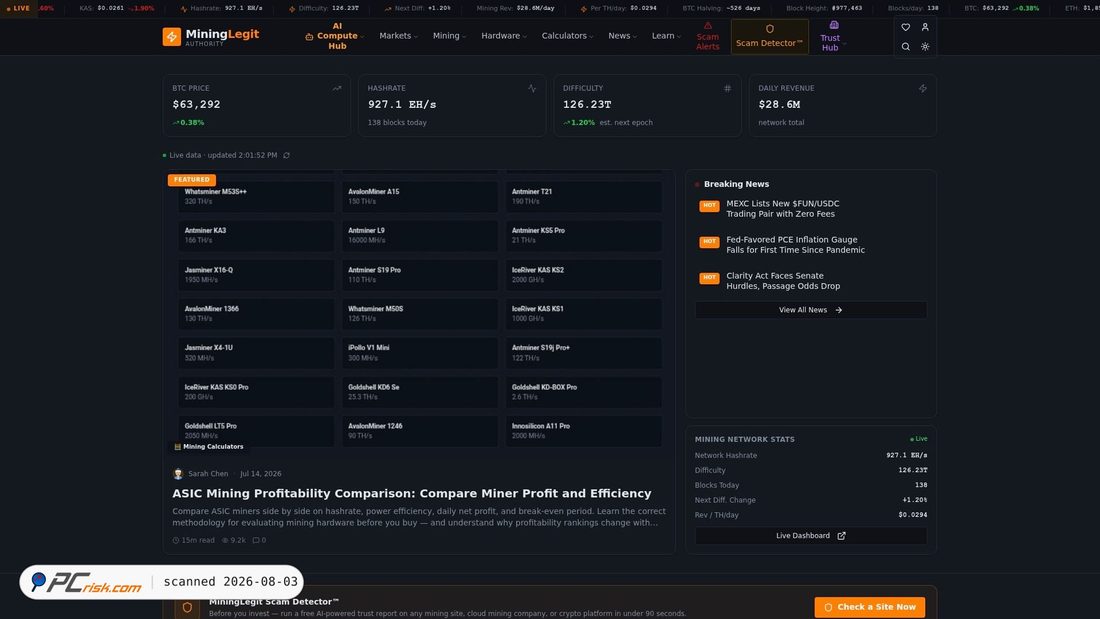Image resolution: width=1100 pixels, height=619 pixels.
Task: Expand the Calculators menu
Action: click(x=567, y=36)
